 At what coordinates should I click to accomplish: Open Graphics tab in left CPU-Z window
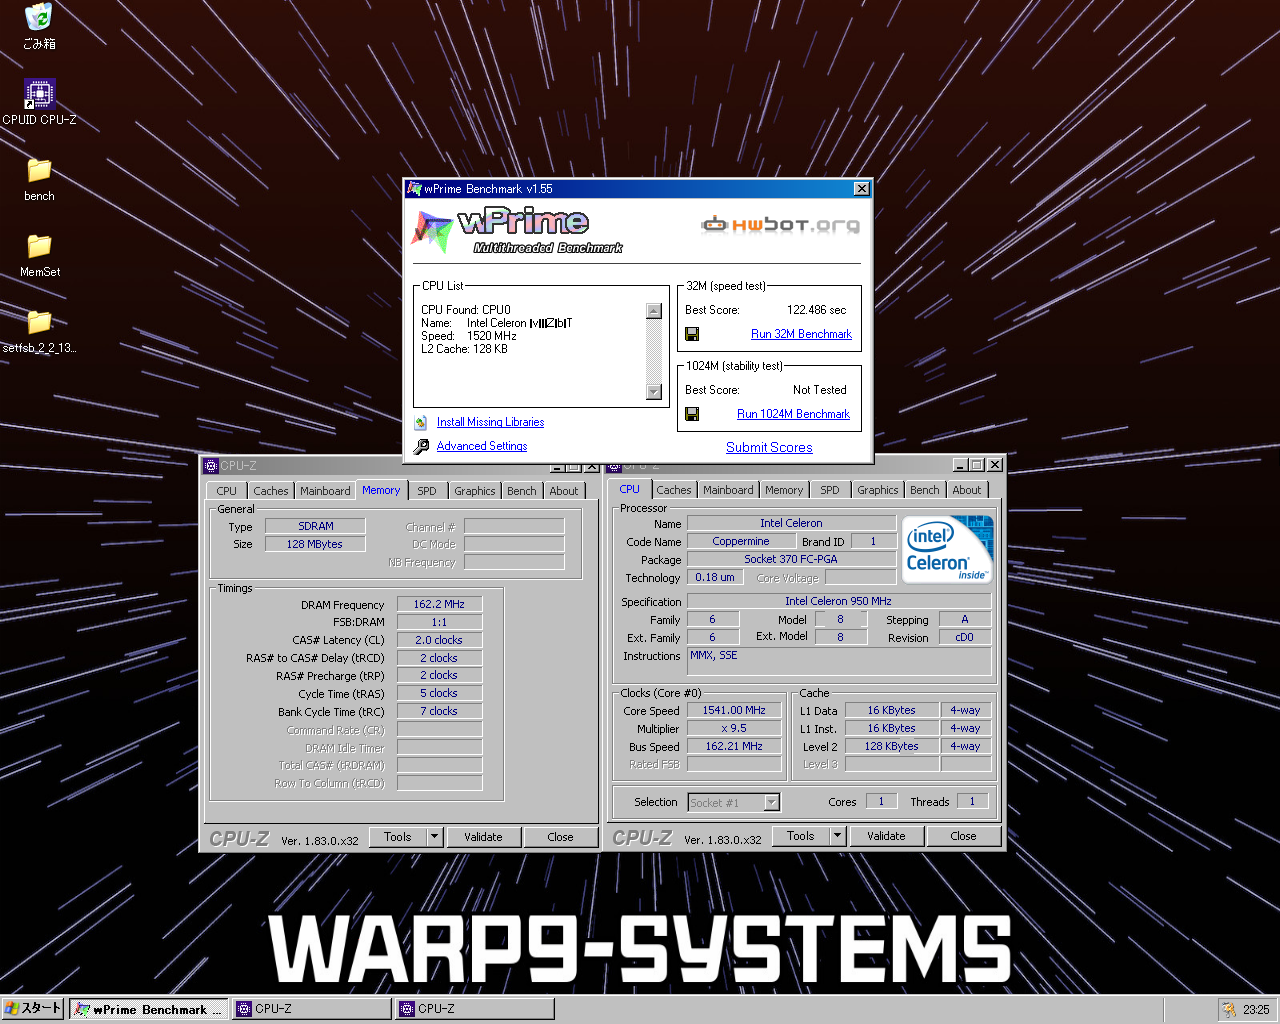coord(474,491)
